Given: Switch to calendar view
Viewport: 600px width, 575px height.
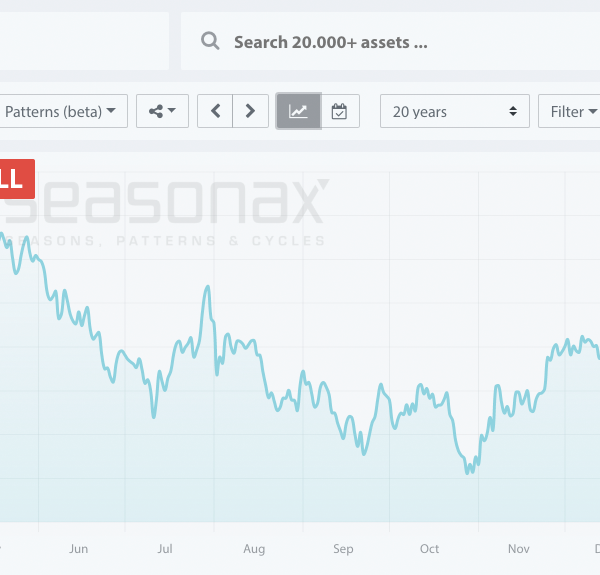Looking at the screenshot, I should point(340,111).
